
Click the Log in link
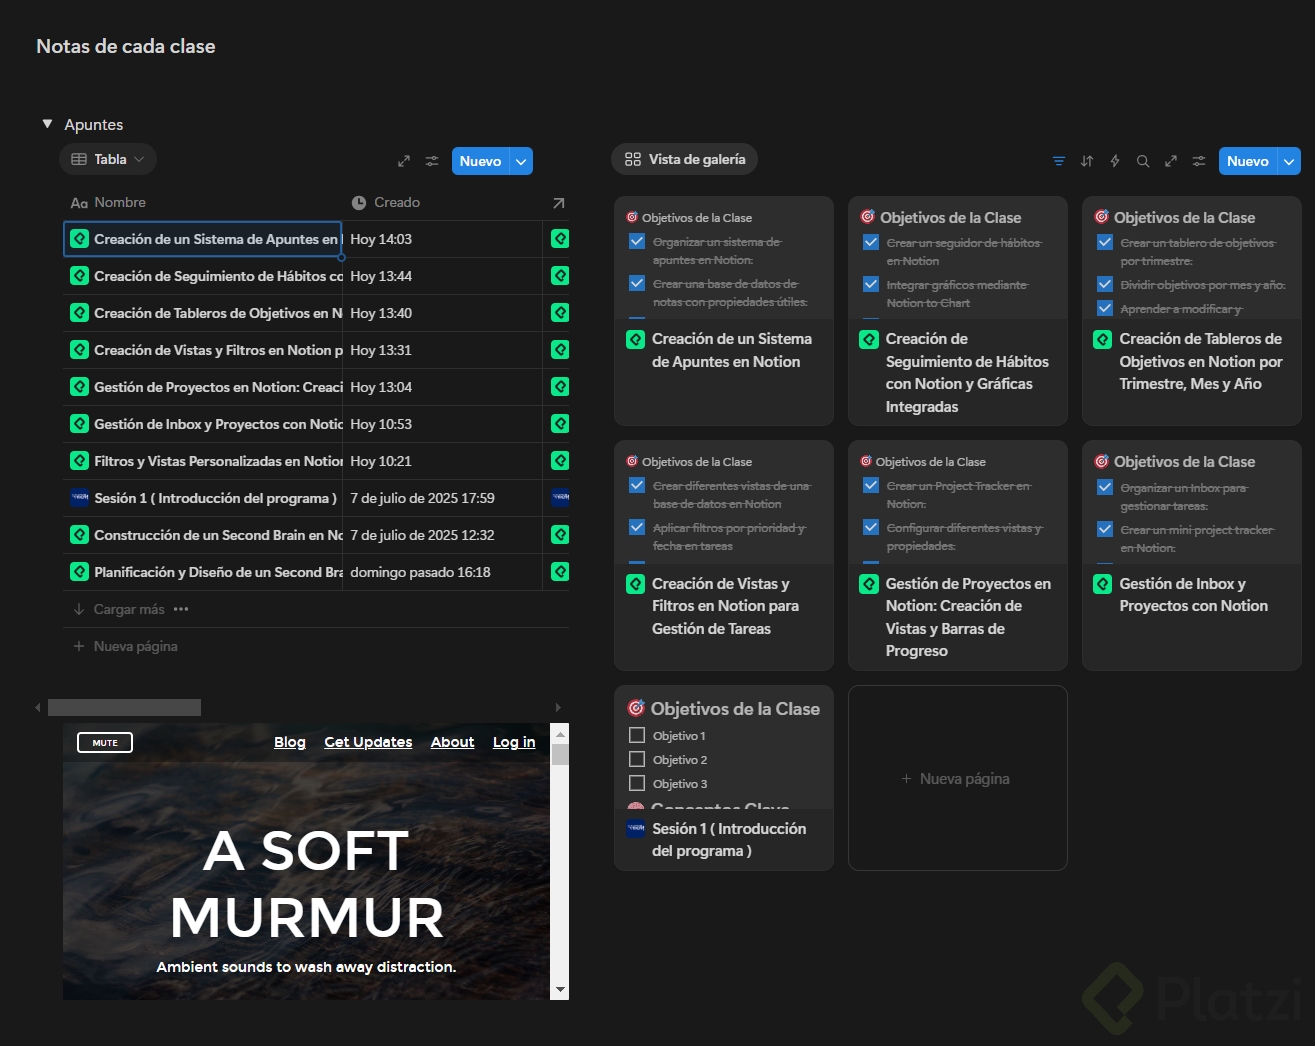tap(514, 742)
